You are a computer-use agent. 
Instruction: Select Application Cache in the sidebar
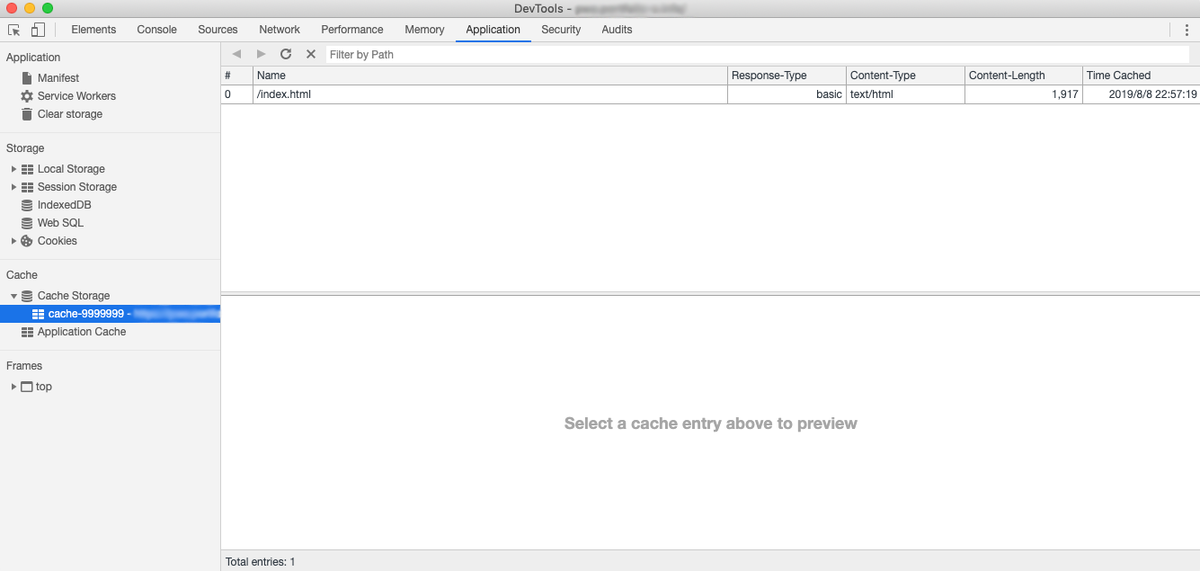click(82, 332)
